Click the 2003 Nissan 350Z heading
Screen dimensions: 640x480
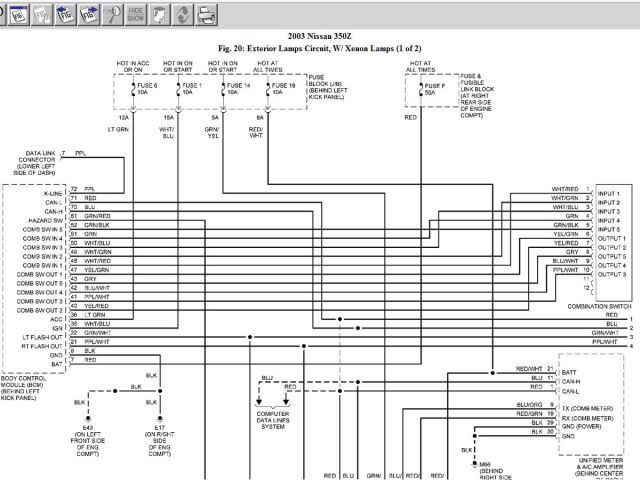(x=320, y=37)
